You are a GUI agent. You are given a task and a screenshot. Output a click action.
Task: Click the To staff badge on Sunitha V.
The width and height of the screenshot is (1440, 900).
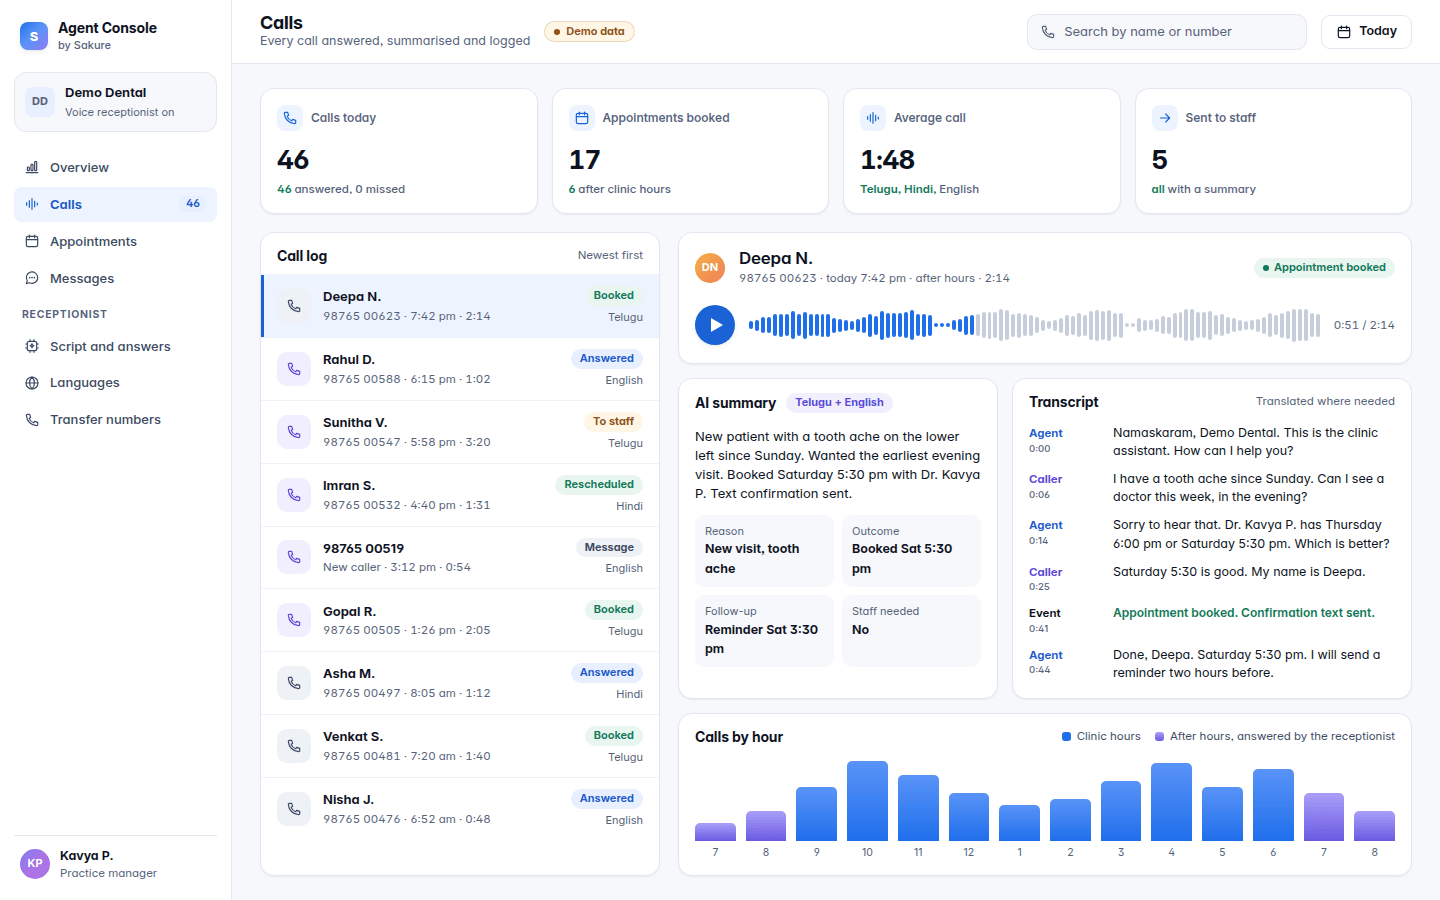click(x=613, y=421)
